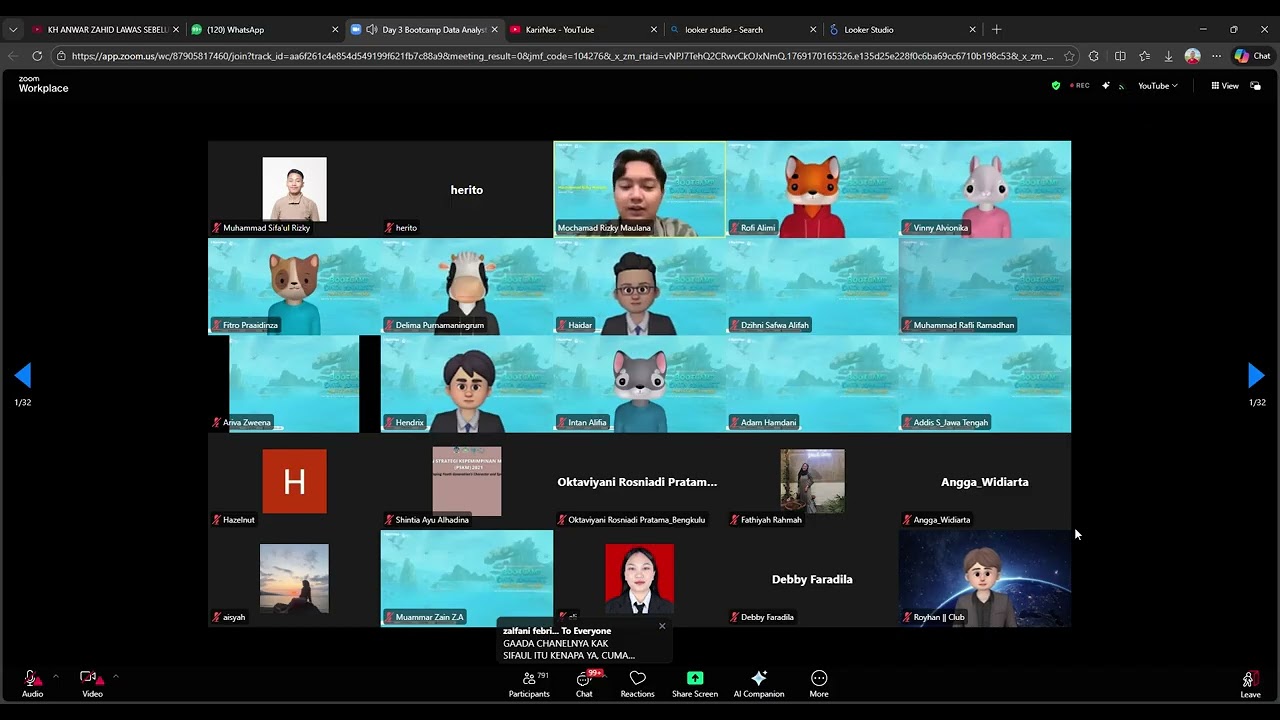Open the Participants panel
Screen dimensions: 1280x720
(x=529, y=684)
